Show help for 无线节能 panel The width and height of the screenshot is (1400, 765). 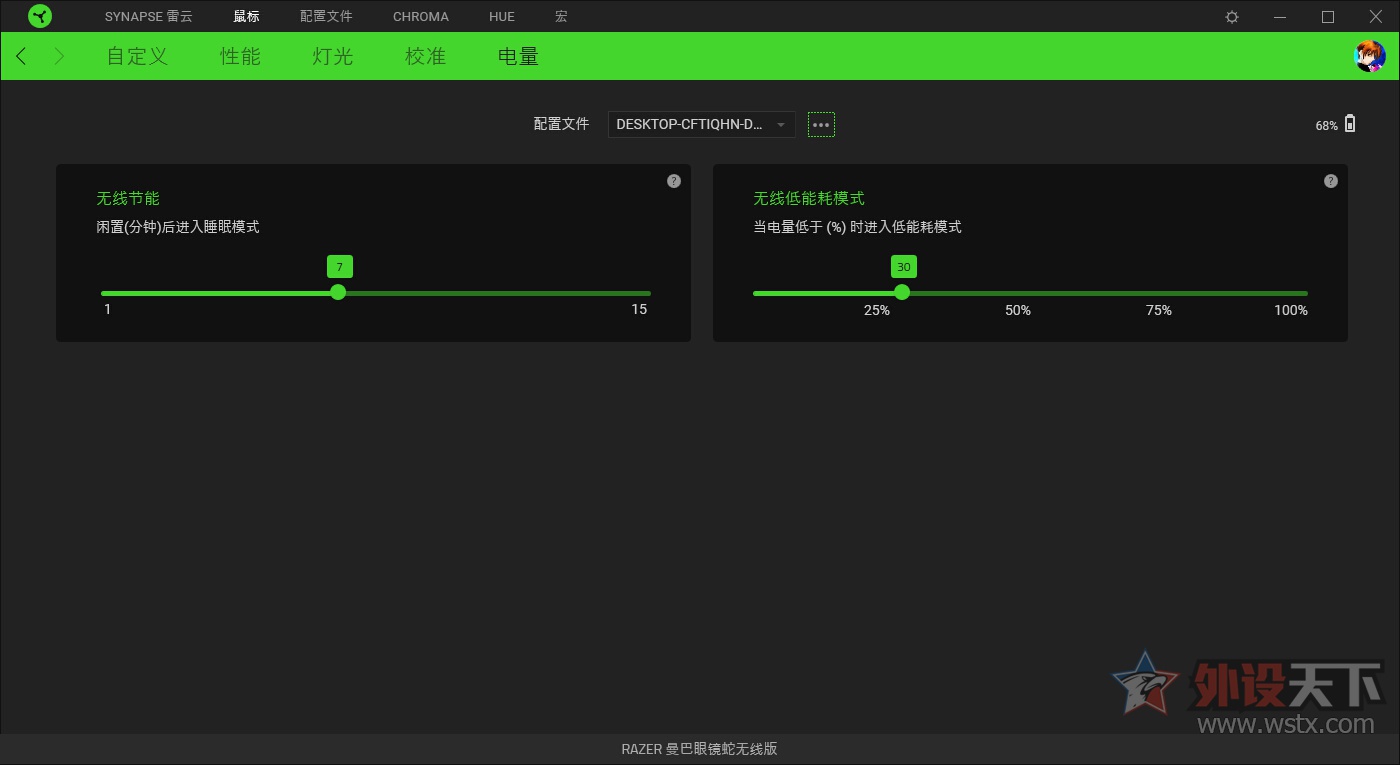(674, 181)
